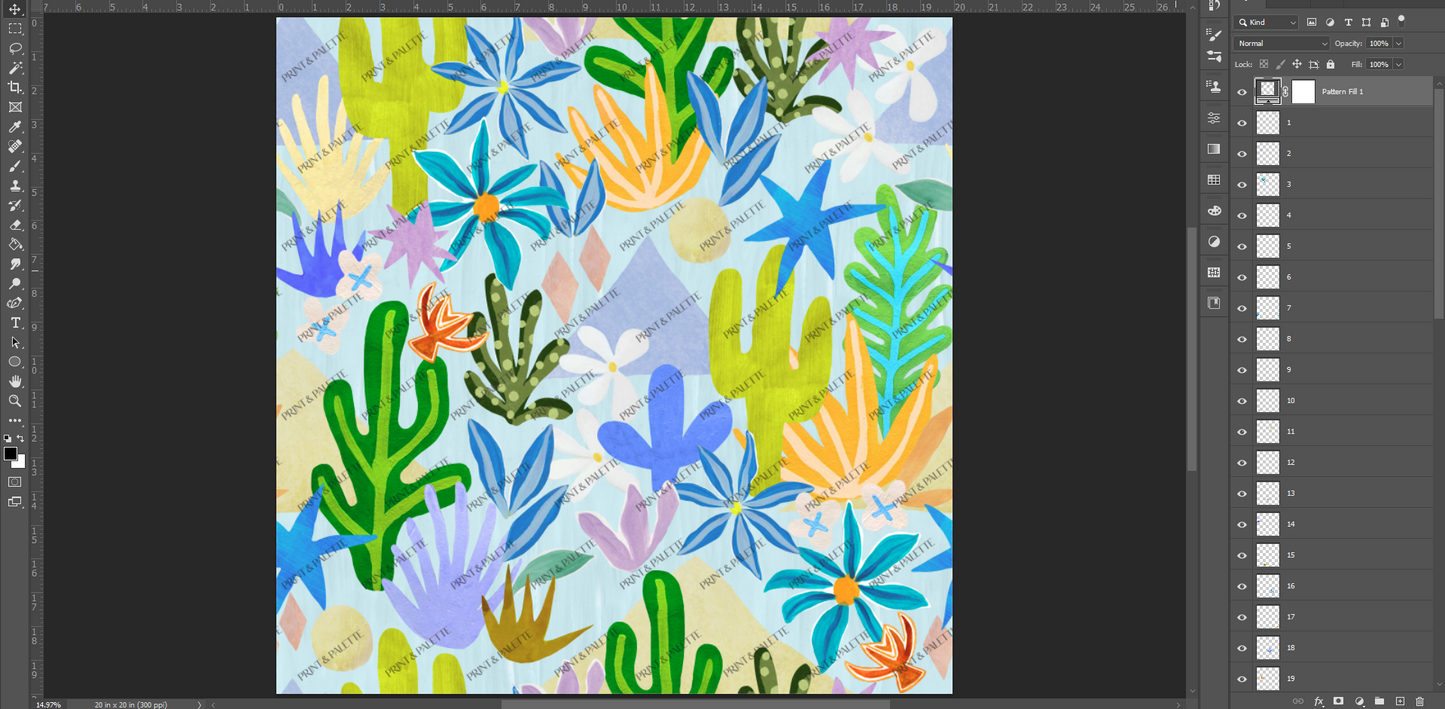Select the Eraser tool
This screenshot has width=1445, height=709.
(x=15, y=225)
